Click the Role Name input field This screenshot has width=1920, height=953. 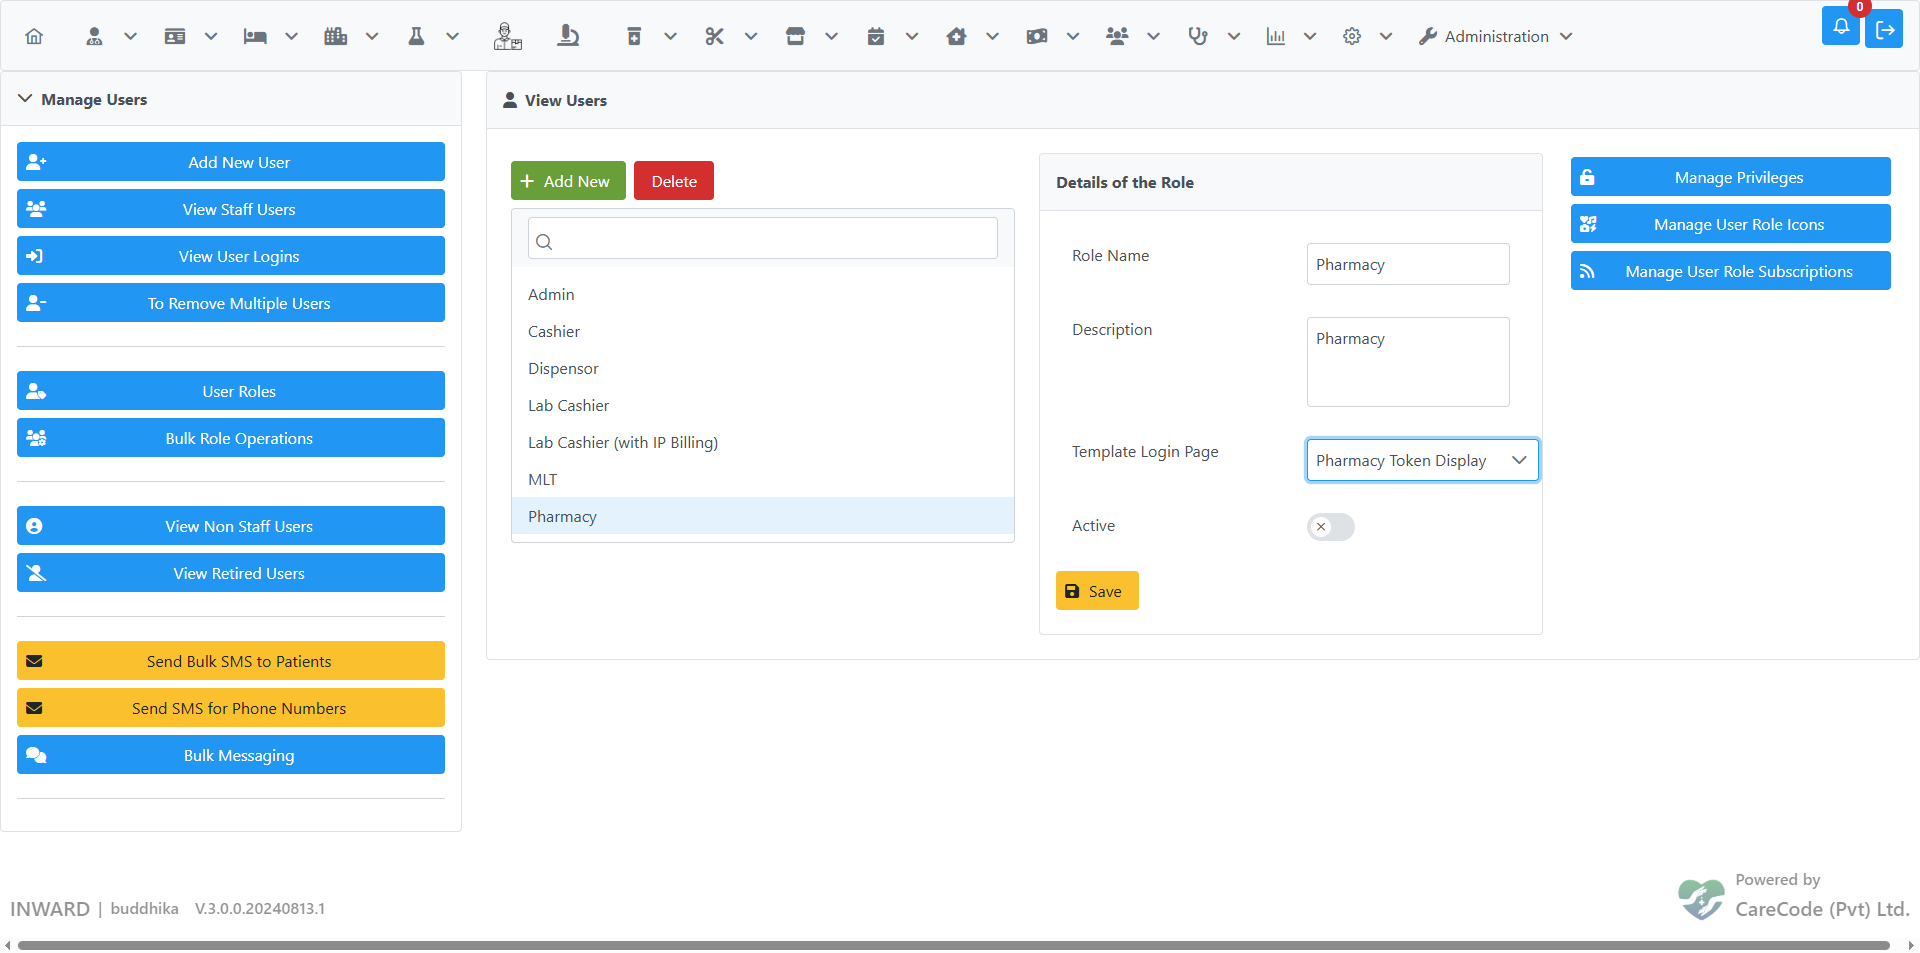[1408, 264]
